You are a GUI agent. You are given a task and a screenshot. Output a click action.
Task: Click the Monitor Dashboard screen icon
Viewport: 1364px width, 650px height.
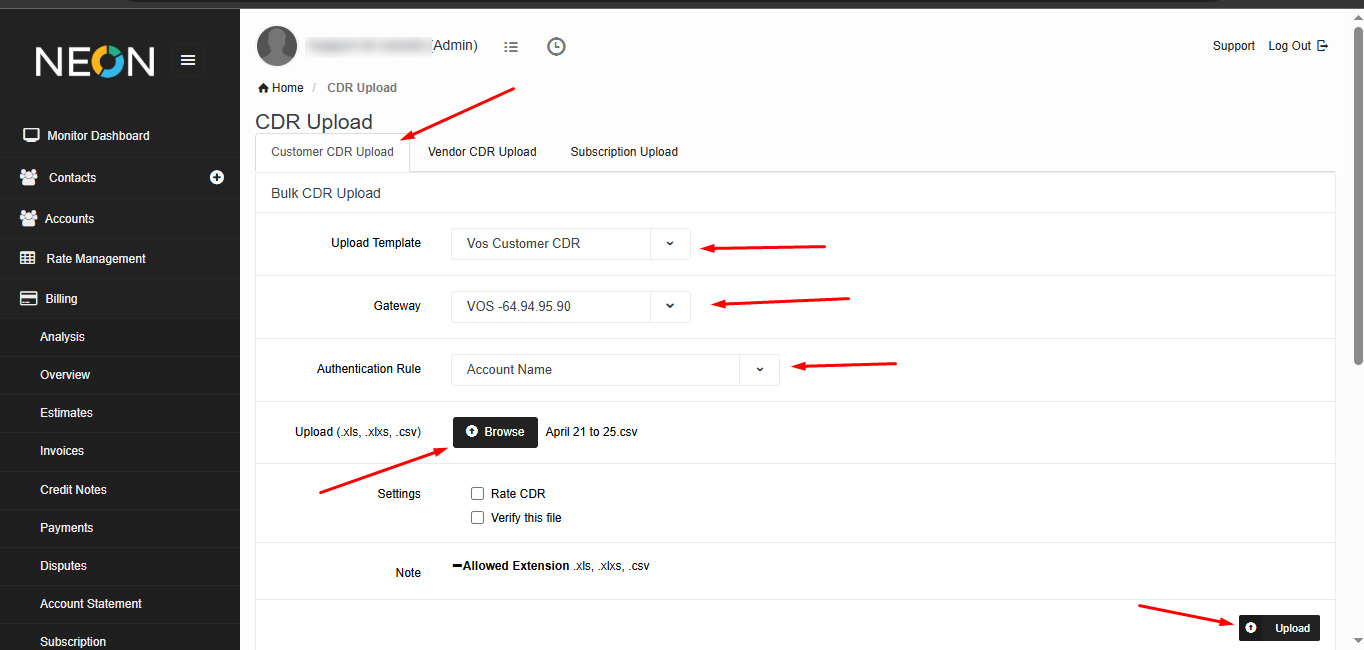pos(31,135)
